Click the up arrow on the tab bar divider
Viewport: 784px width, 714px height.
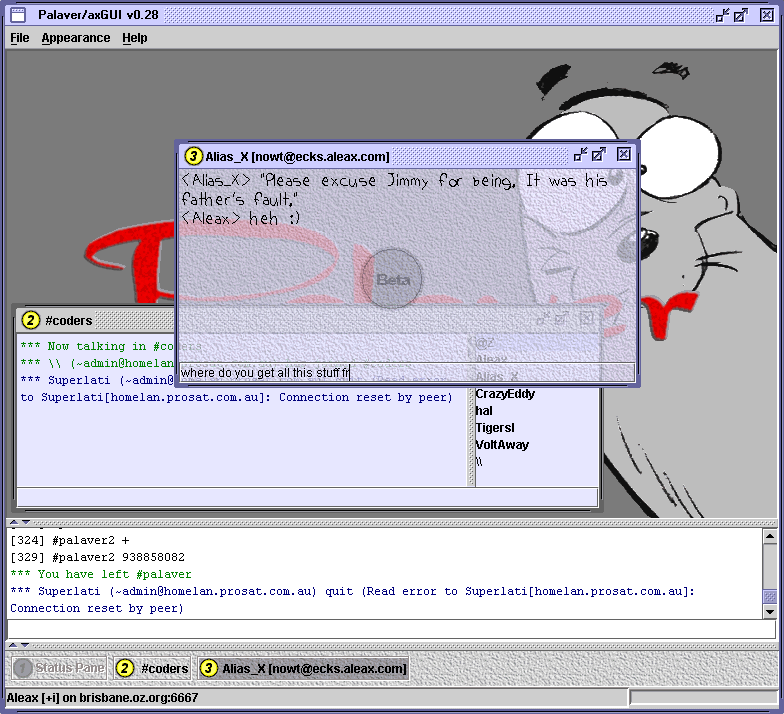(x=12, y=645)
